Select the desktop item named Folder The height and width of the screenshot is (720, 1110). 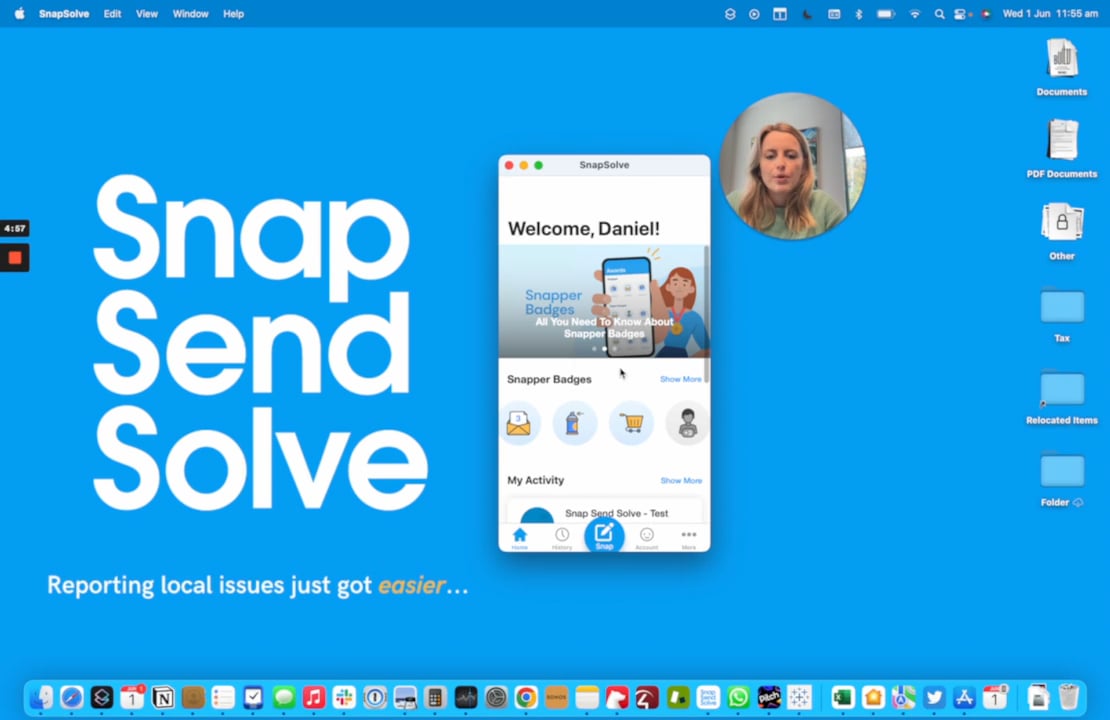(x=1061, y=478)
